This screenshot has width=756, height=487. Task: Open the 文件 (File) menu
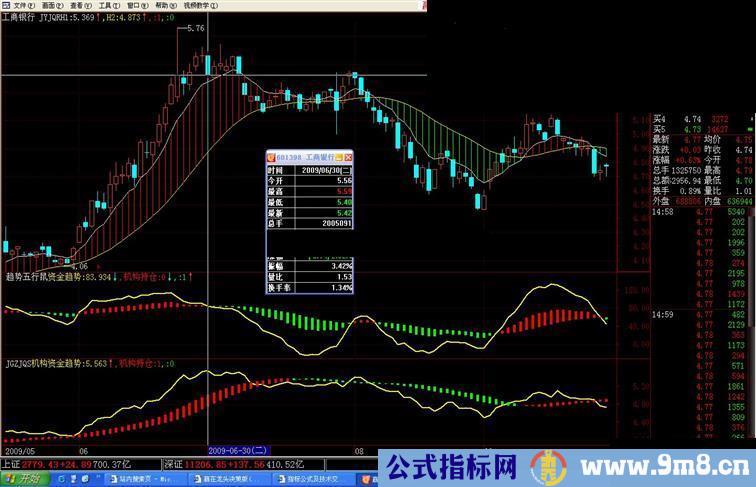point(22,5)
